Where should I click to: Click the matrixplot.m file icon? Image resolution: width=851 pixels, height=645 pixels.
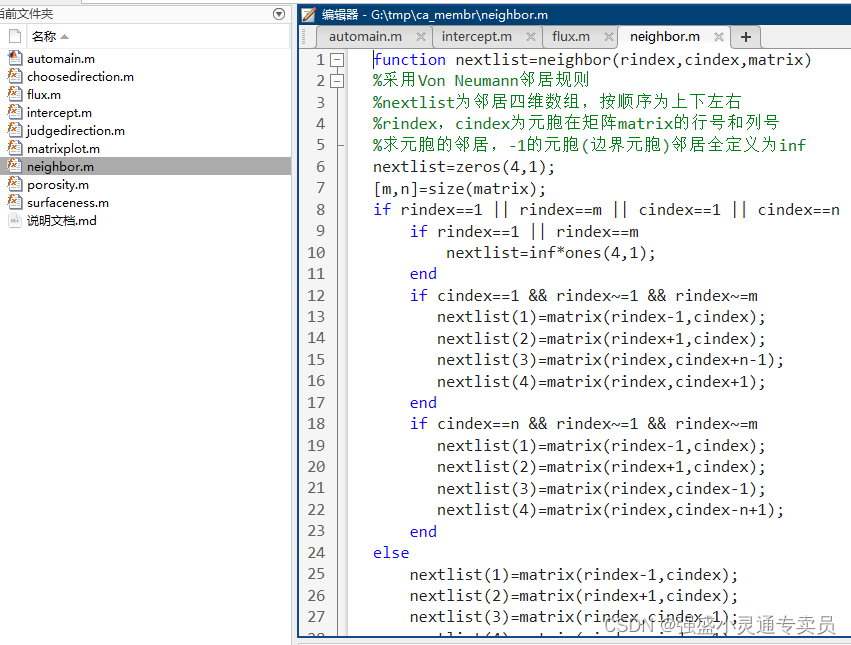coord(15,147)
